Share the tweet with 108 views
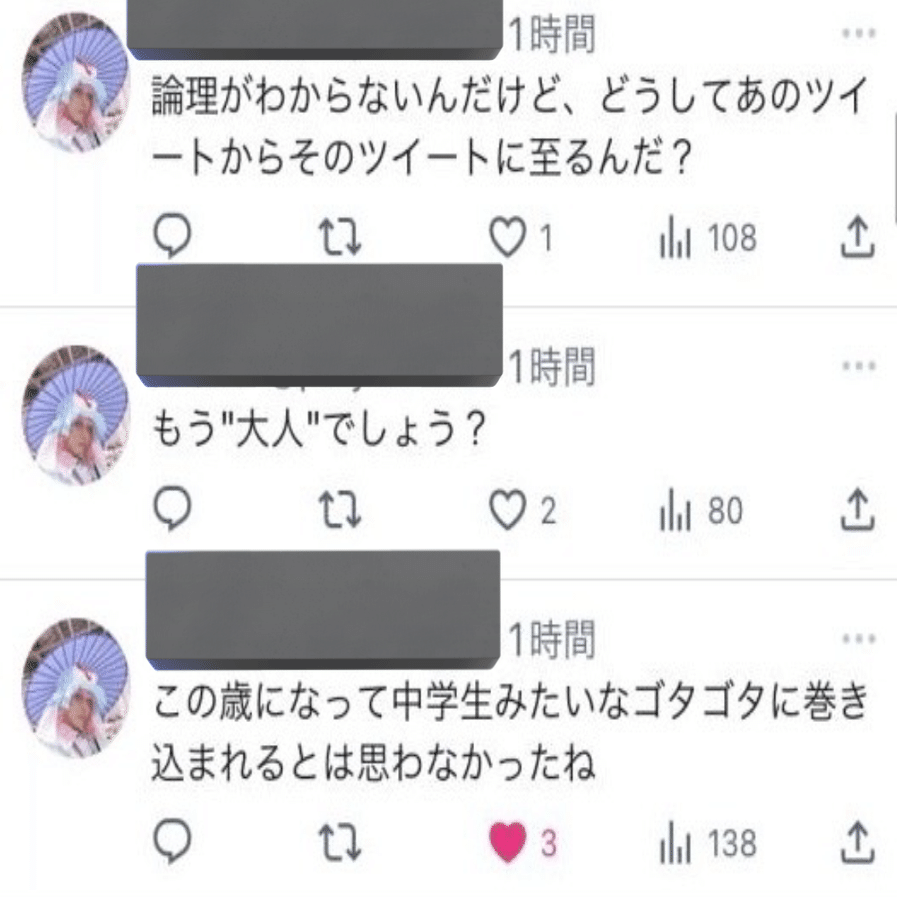The image size is (897, 897). 857,238
